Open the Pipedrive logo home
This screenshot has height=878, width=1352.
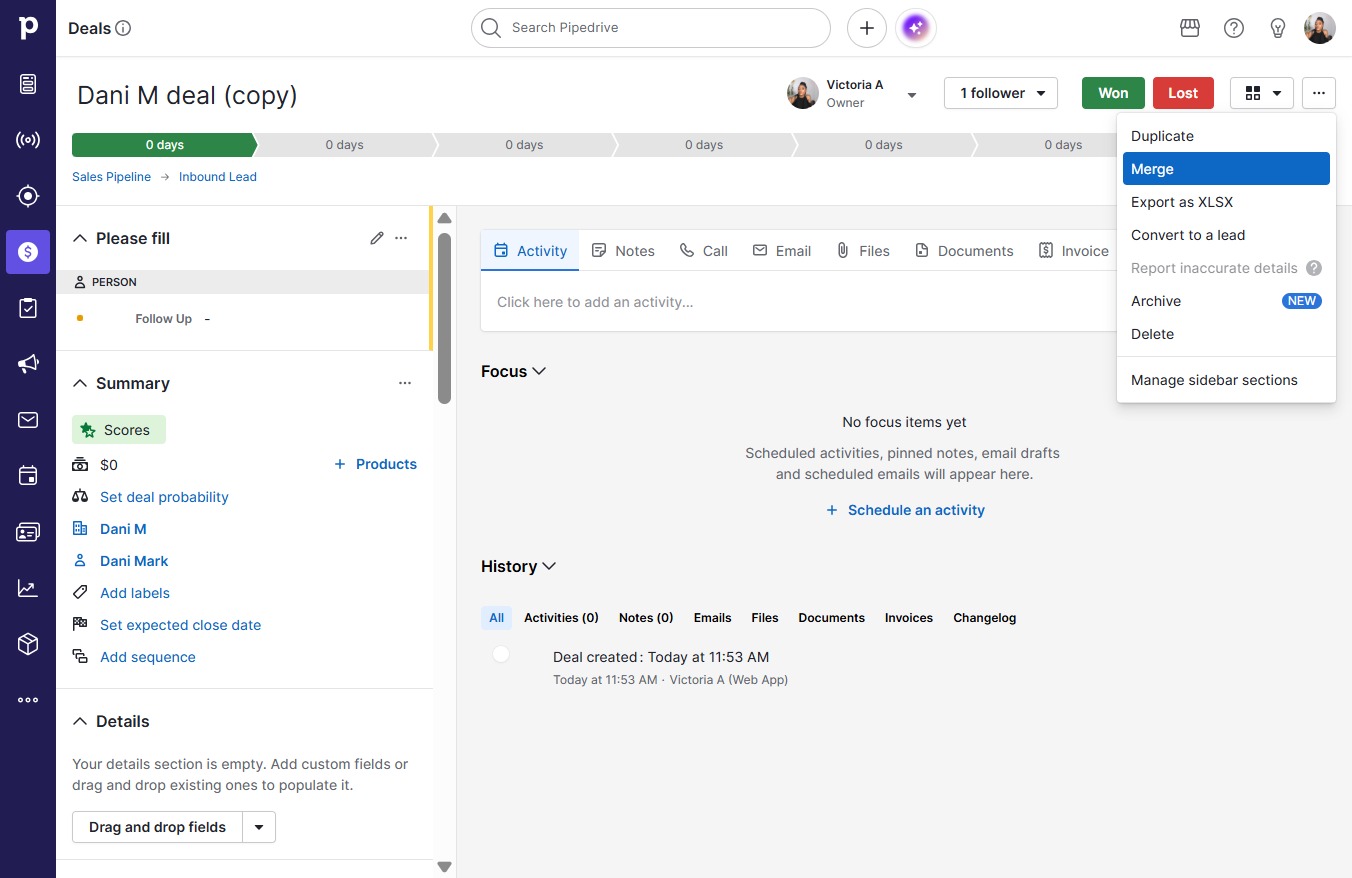pos(28,28)
